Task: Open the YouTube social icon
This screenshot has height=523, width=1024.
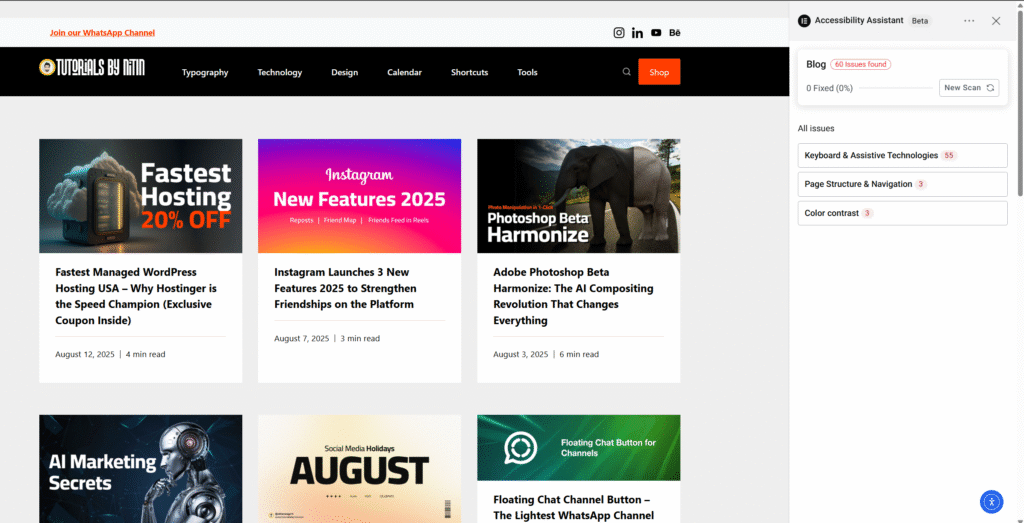Action: coord(656,33)
